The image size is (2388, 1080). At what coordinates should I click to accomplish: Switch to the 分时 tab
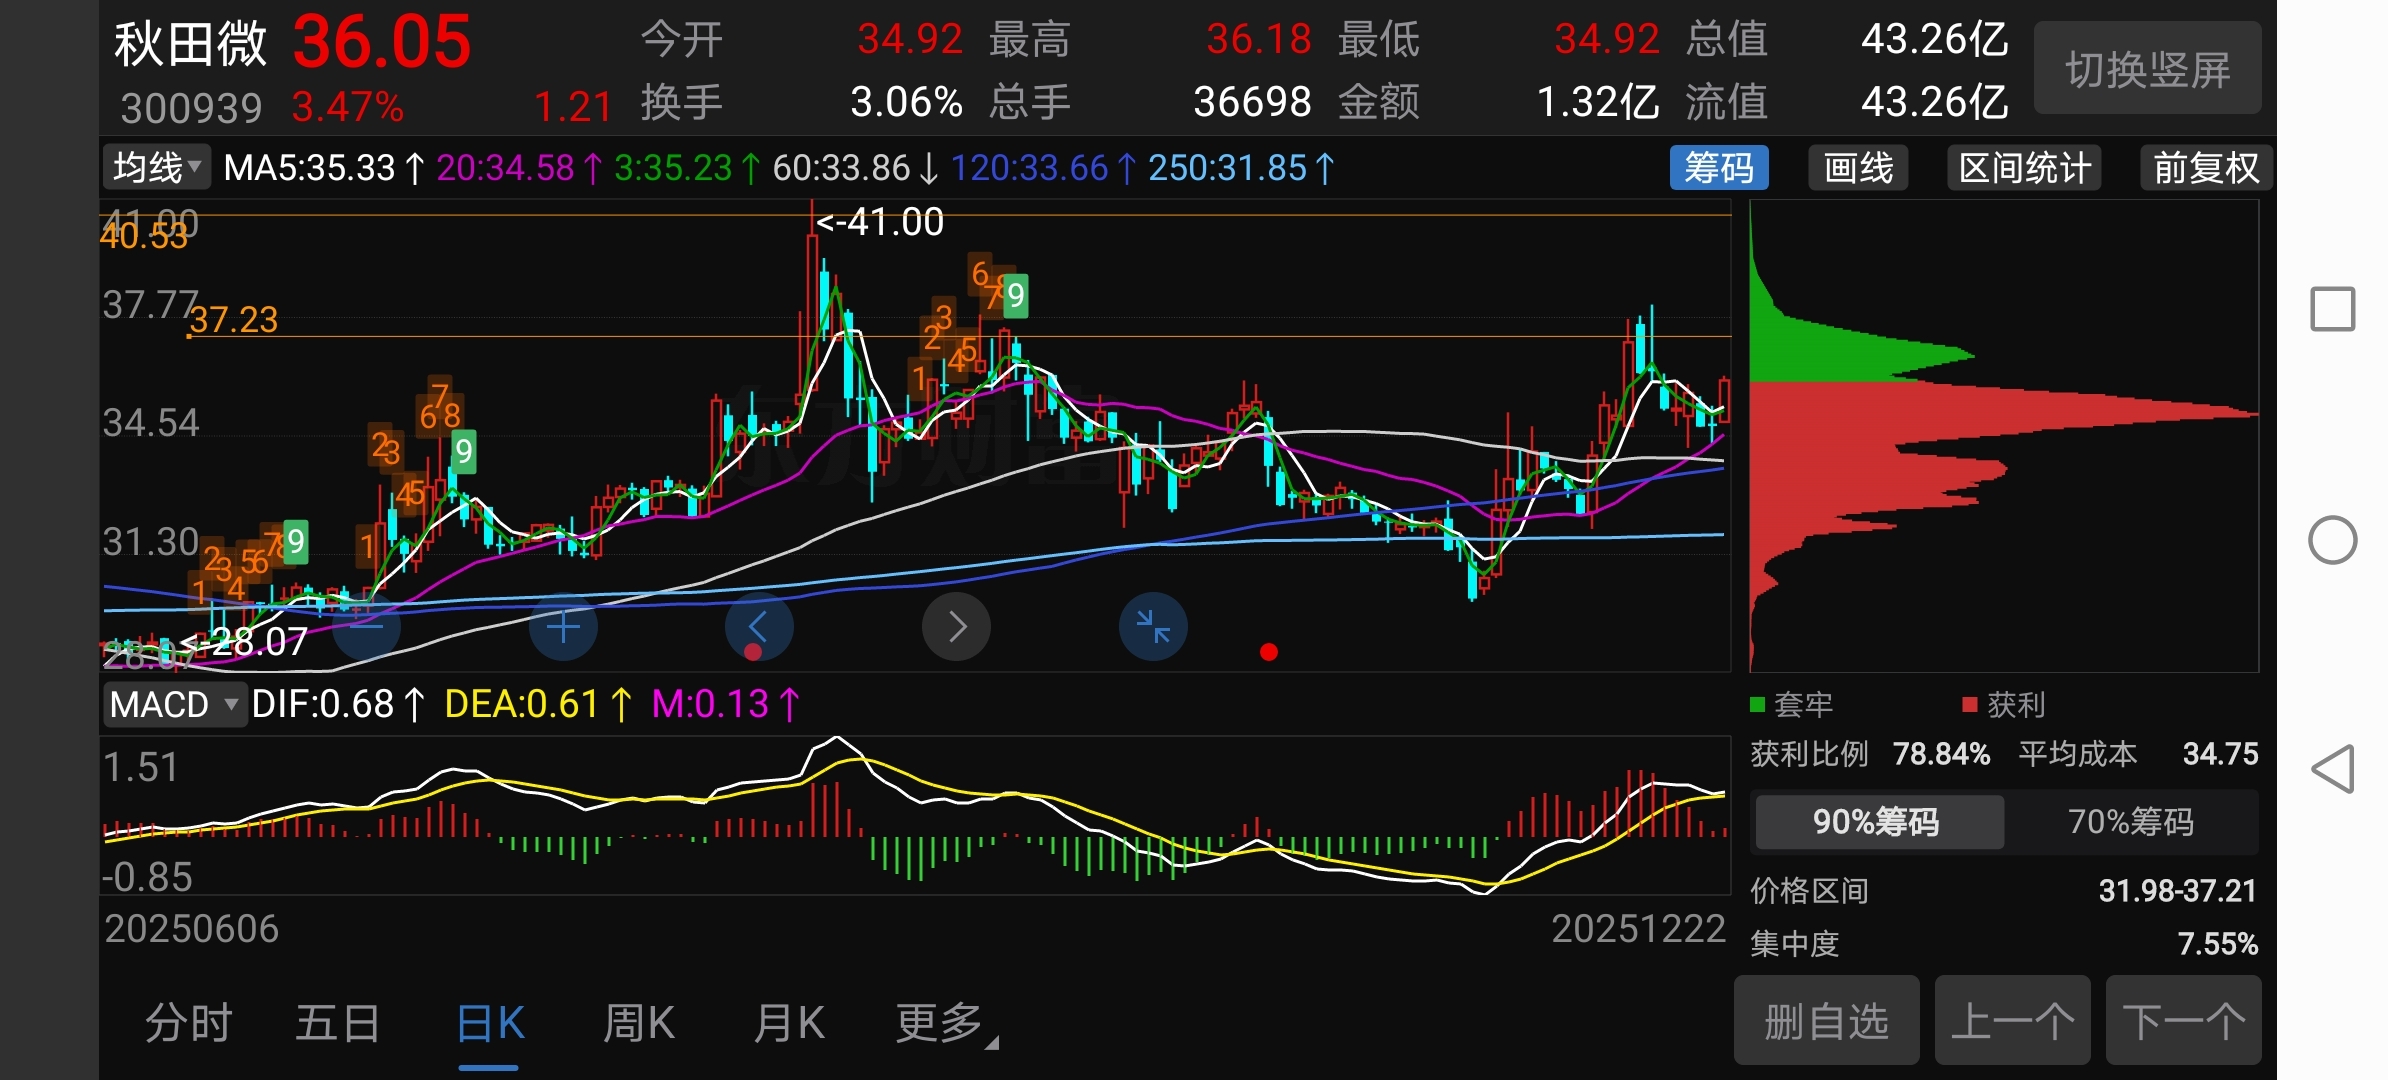pos(188,1023)
